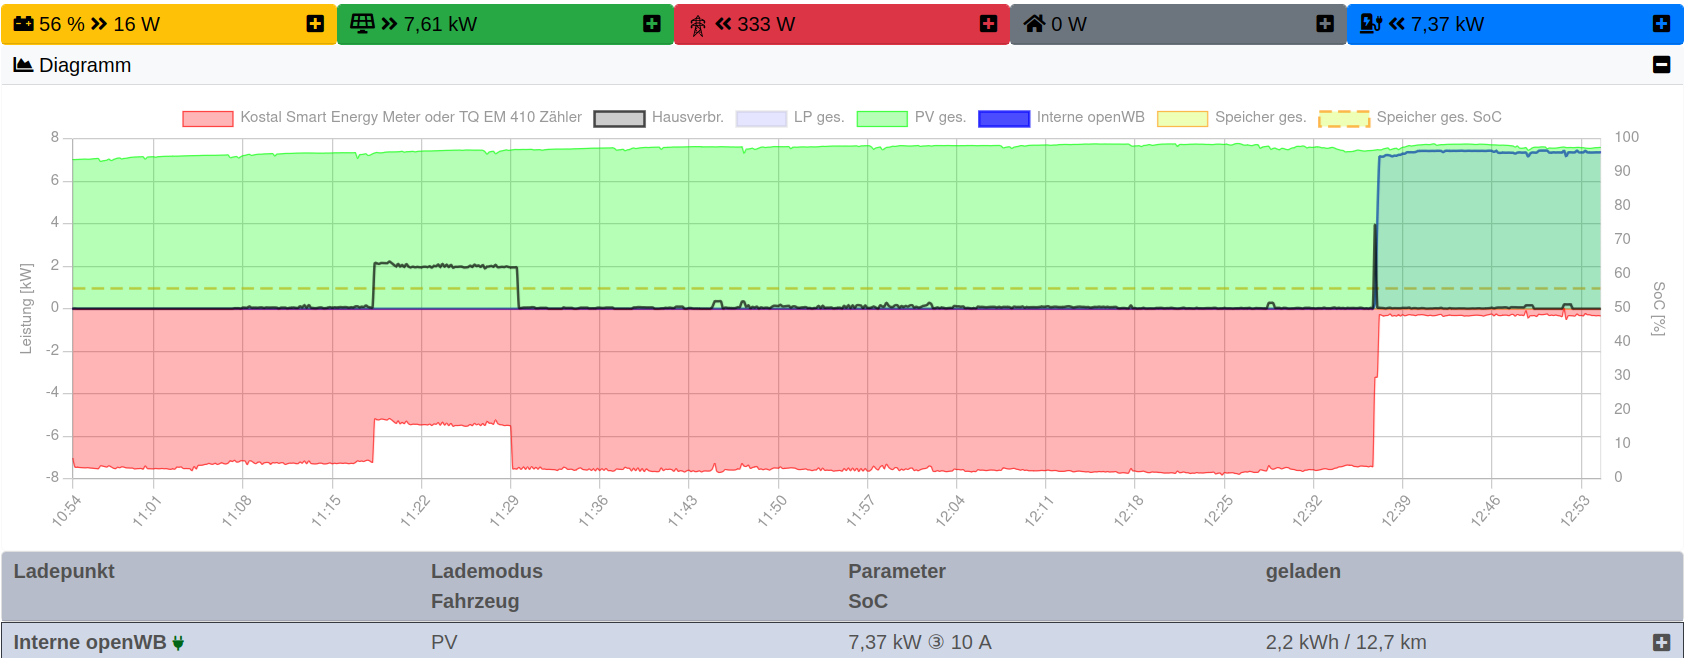Toggle the PV ges. legend swatch
The width and height of the screenshot is (1686, 658).
(x=882, y=118)
